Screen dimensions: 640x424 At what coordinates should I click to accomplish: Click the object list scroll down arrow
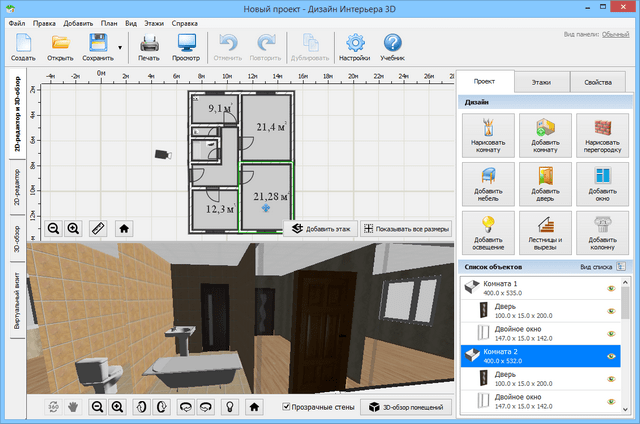pyautogui.click(x=625, y=410)
